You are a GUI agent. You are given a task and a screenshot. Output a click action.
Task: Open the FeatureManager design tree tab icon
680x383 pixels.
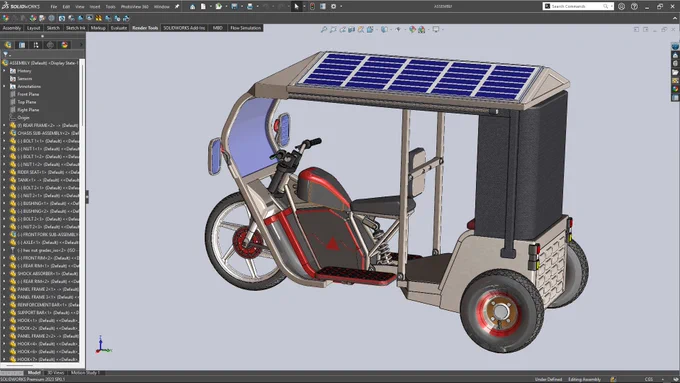[x=8, y=45]
